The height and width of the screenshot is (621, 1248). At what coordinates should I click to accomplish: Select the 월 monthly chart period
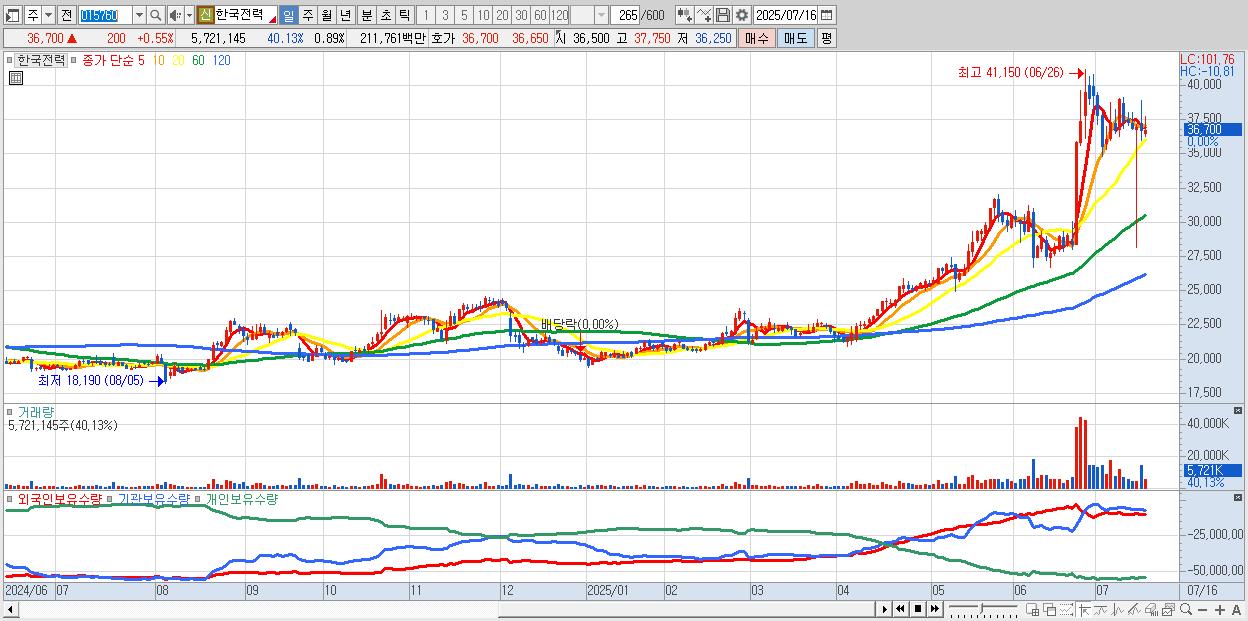[x=326, y=15]
